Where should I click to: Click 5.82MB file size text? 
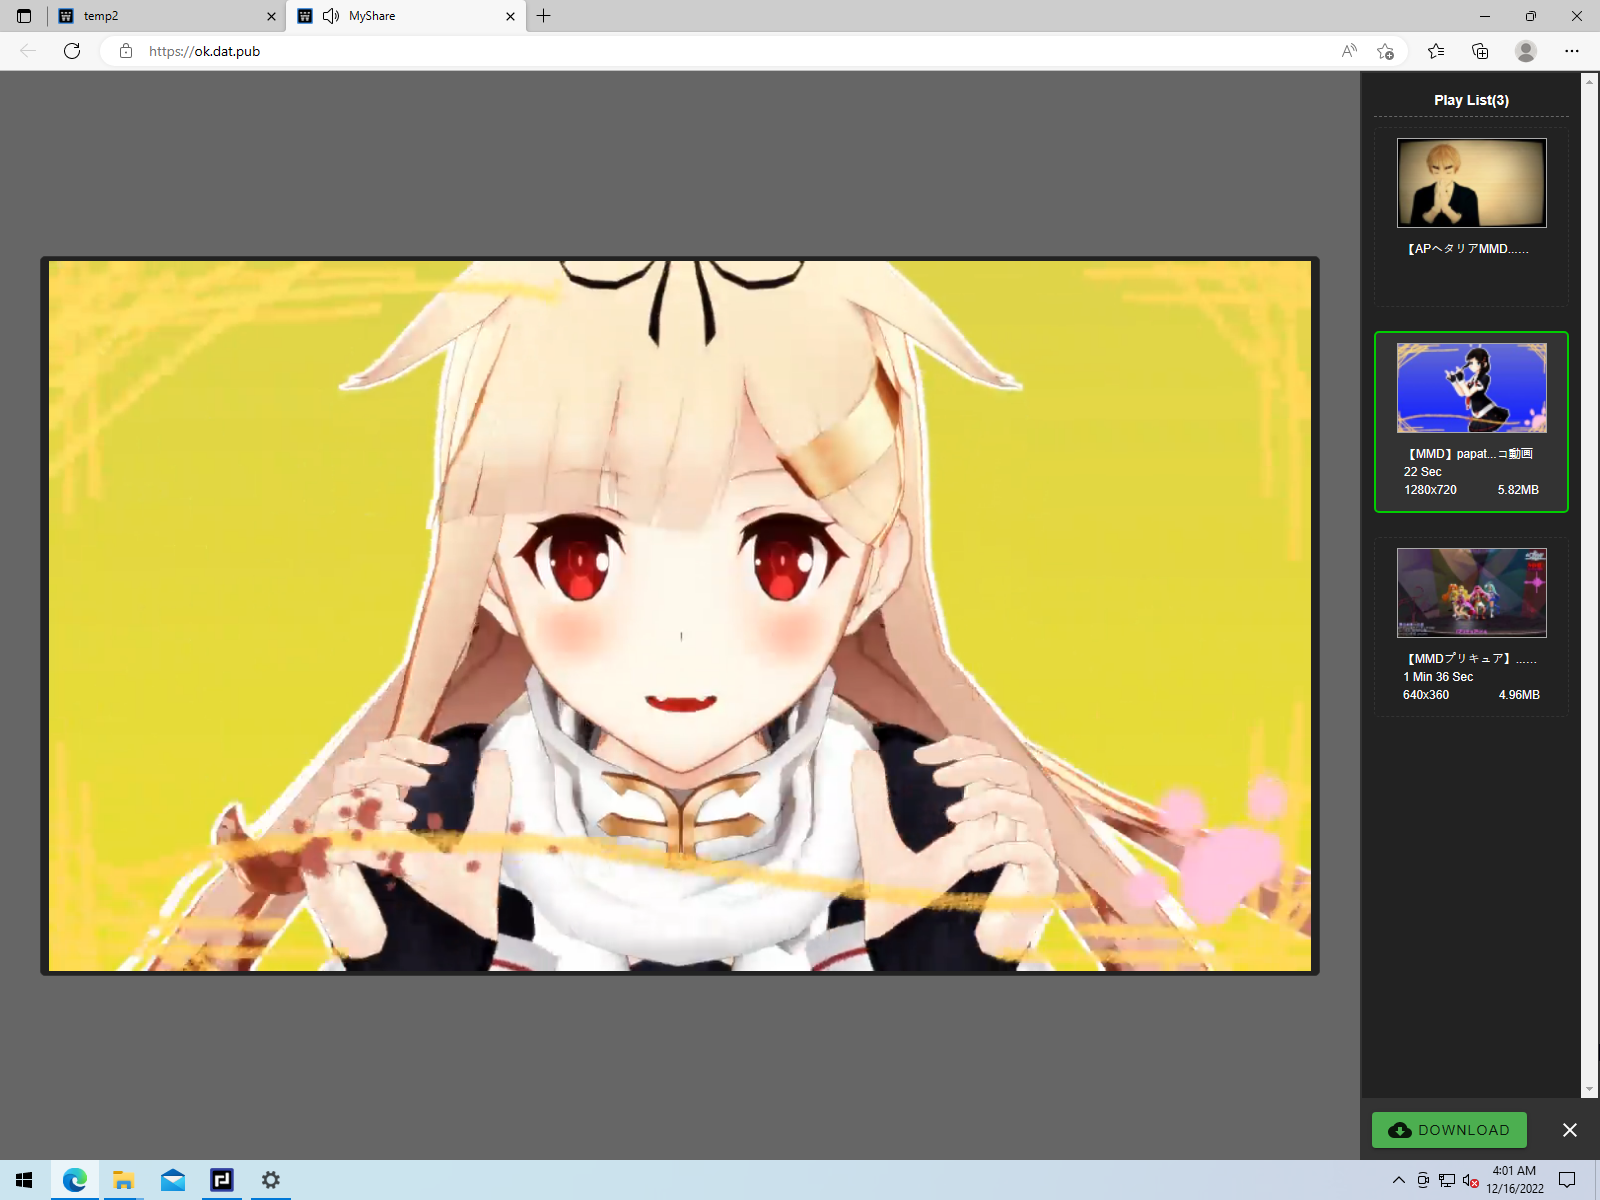coord(1518,490)
